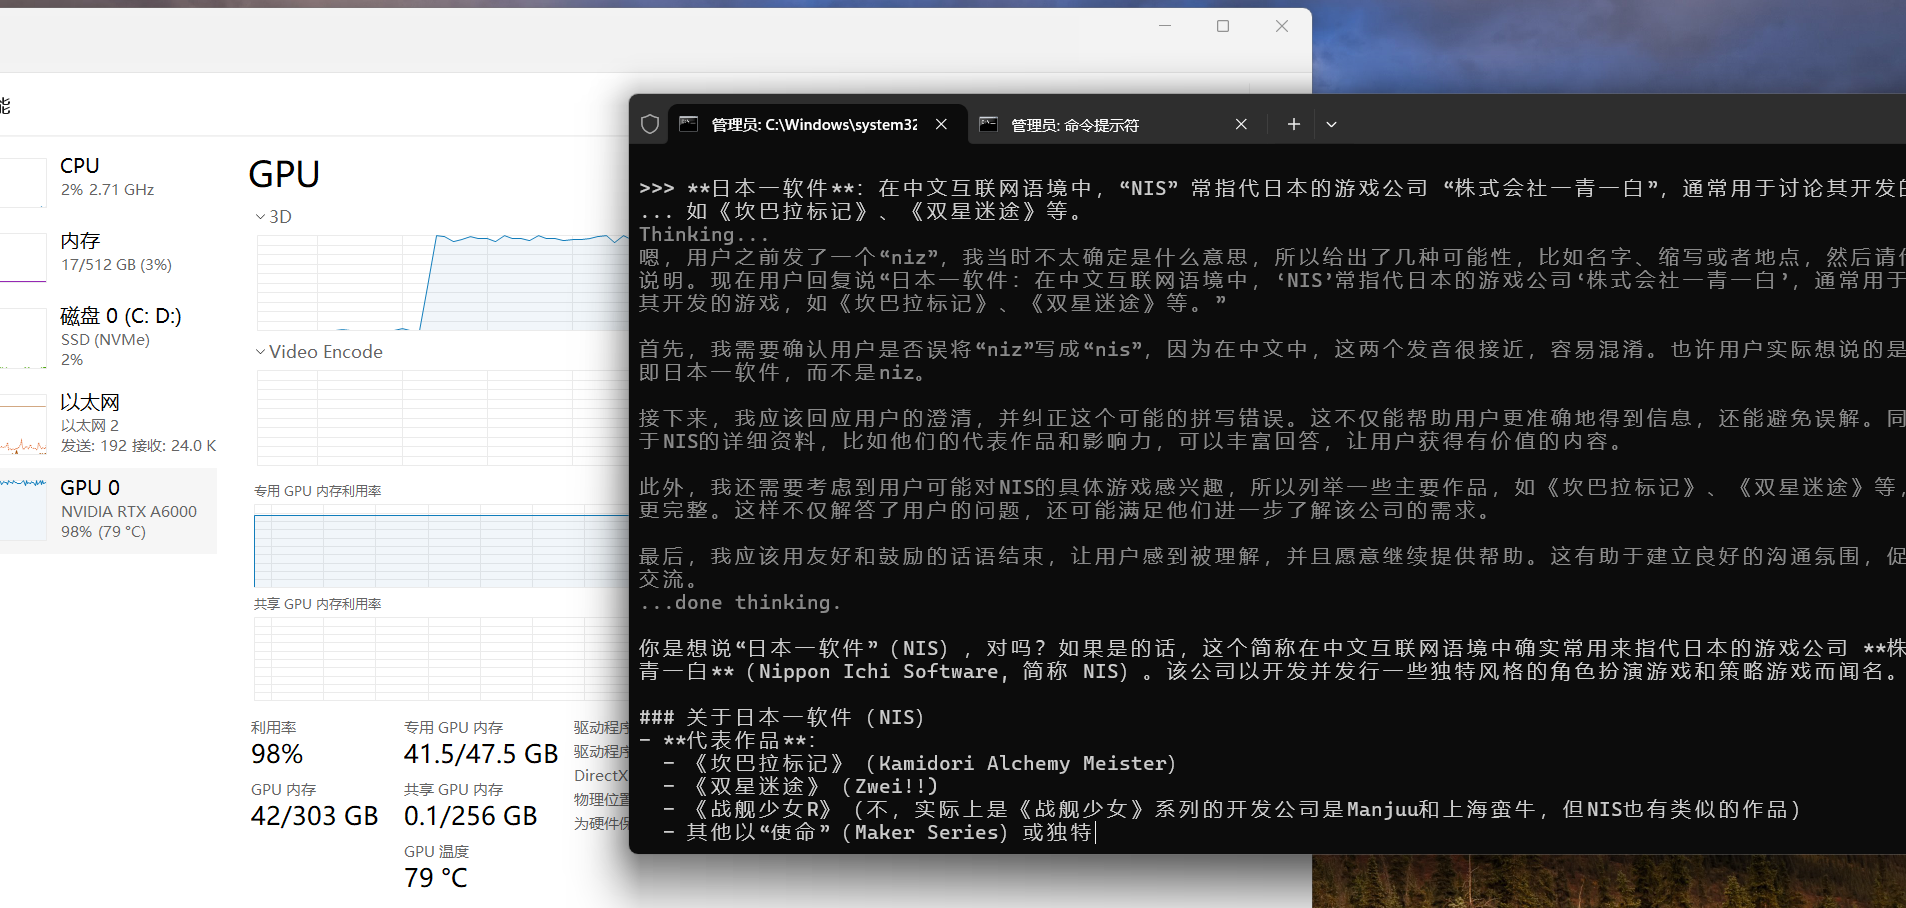This screenshot has width=1906, height=908.
Task: Maximize the Task Manager window
Action: pos(1223,26)
